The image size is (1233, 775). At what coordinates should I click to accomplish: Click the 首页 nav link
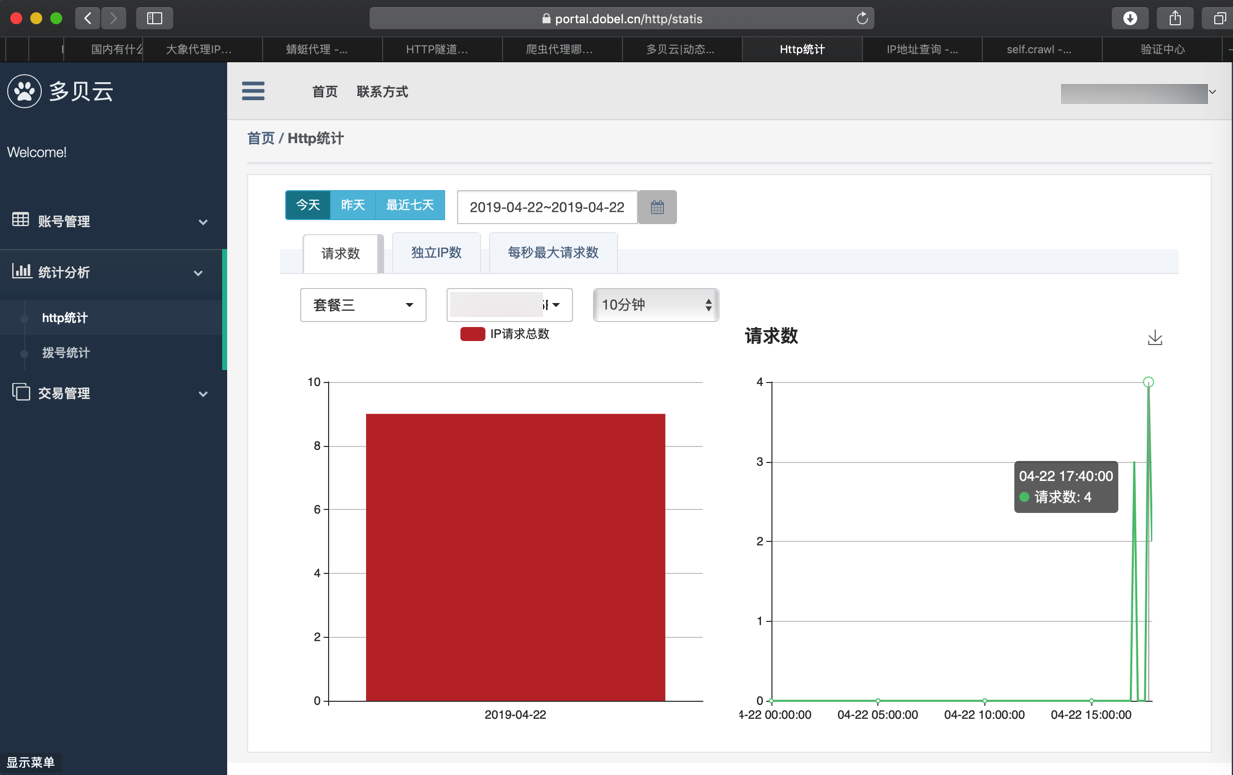325,92
